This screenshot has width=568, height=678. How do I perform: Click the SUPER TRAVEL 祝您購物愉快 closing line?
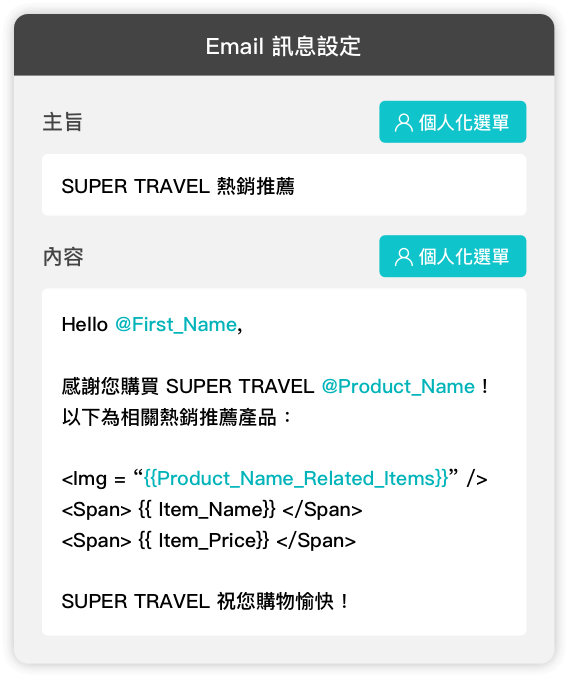[x=205, y=602]
